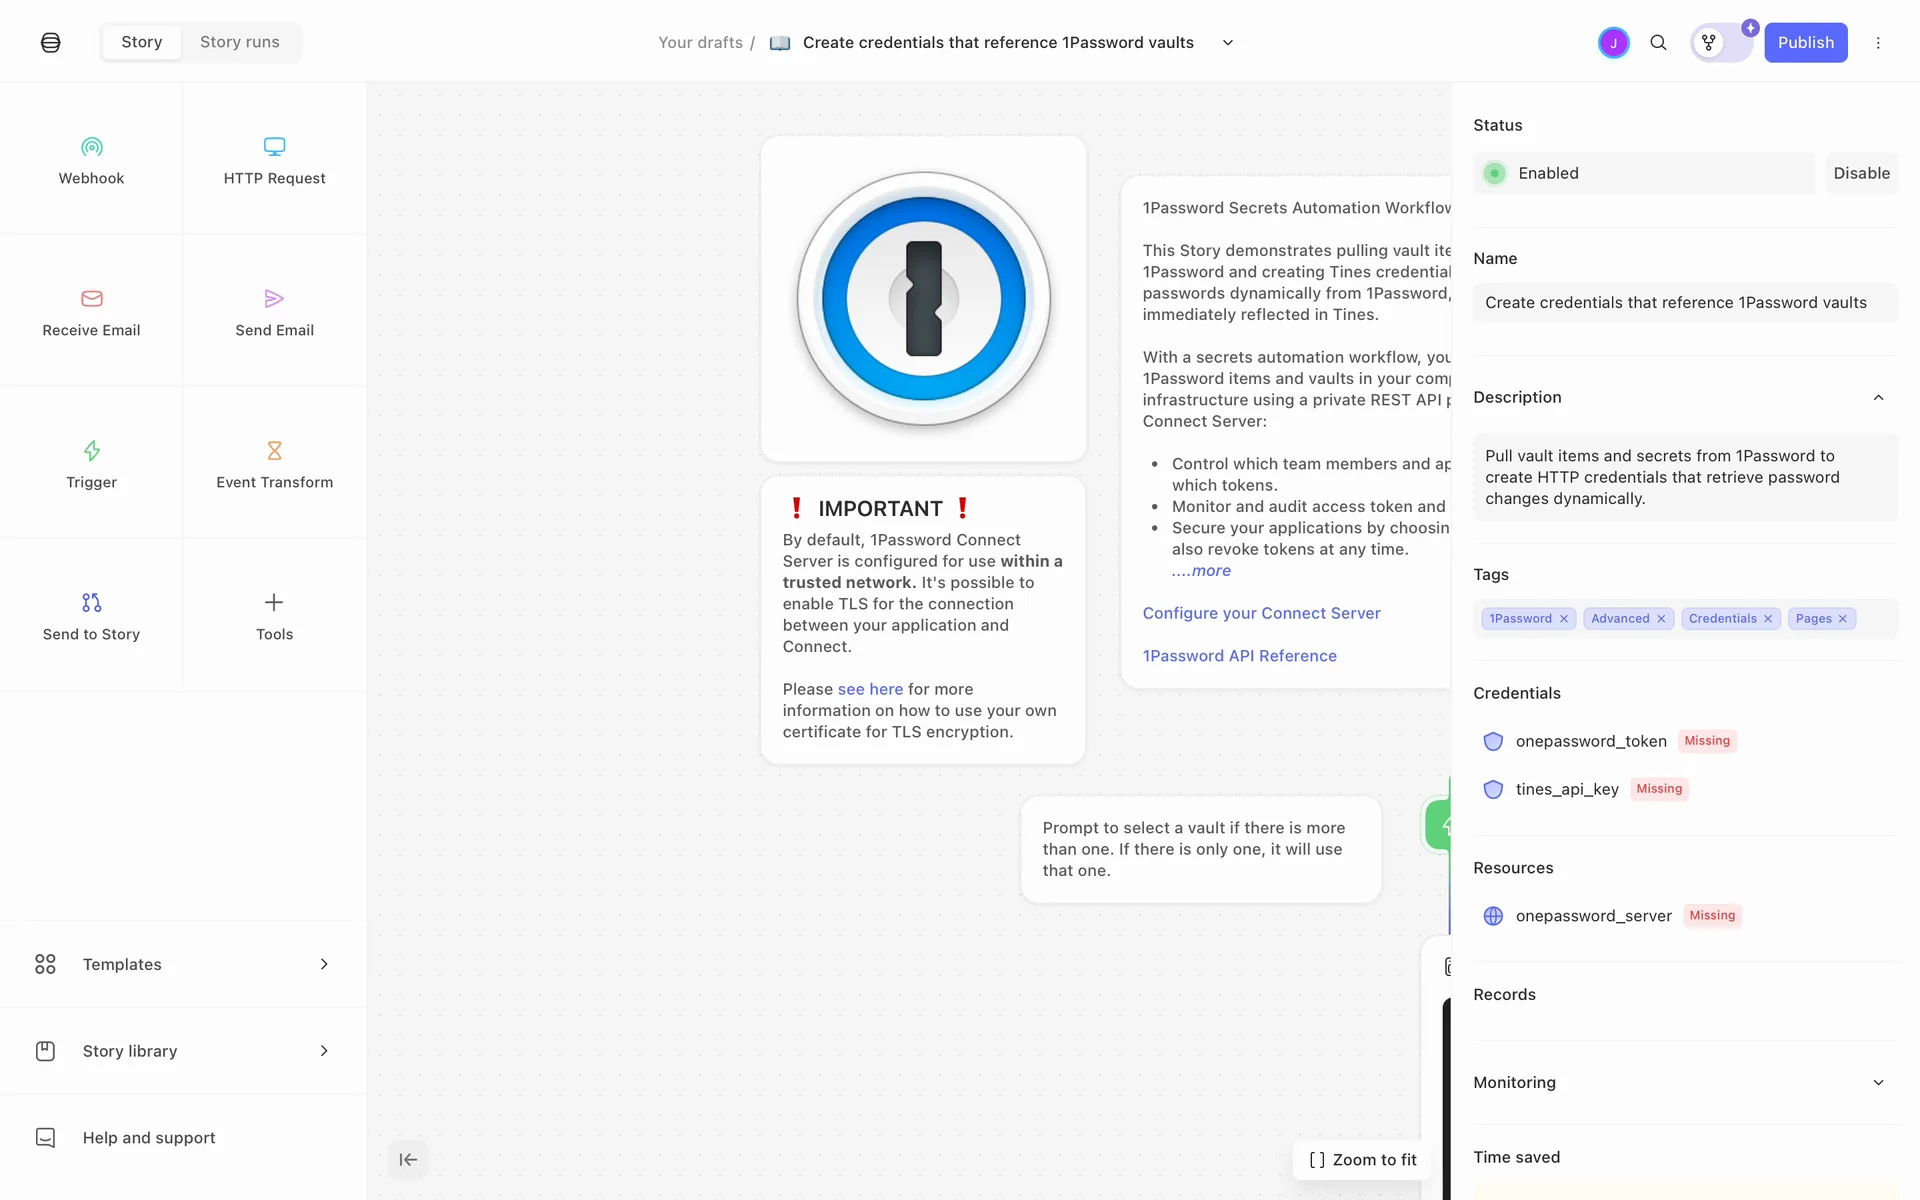Select the Webhook action icon
The height and width of the screenshot is (1200, 1920).
[91, 148]
